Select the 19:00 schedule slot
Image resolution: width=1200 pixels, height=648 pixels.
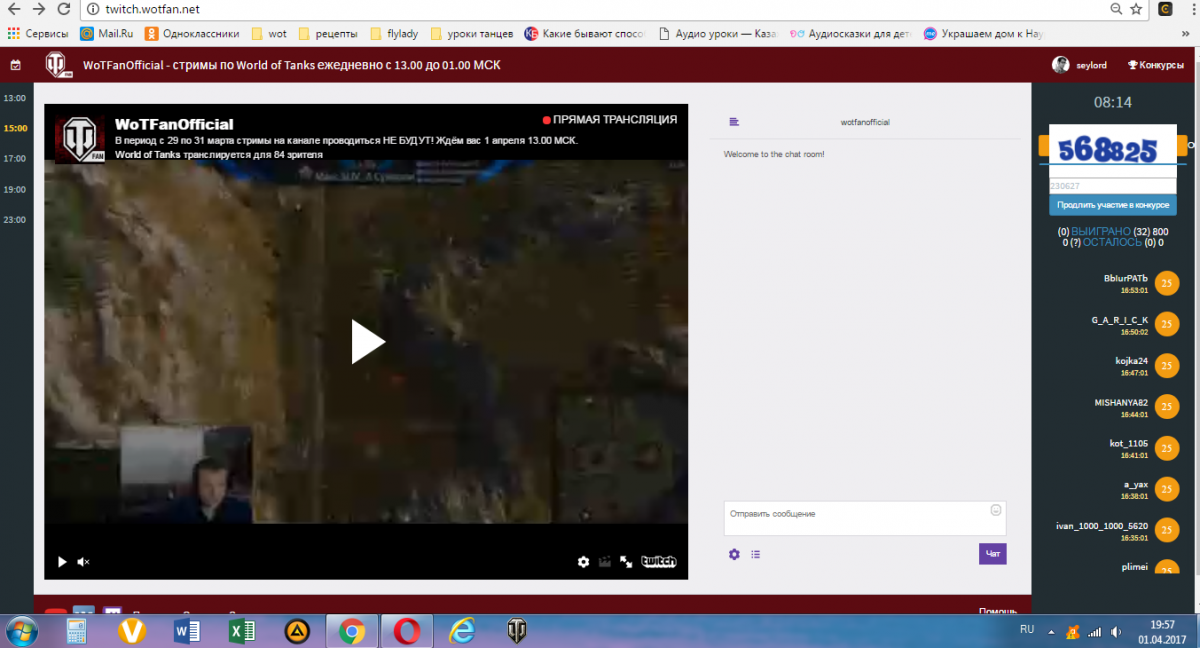point(14,189)
